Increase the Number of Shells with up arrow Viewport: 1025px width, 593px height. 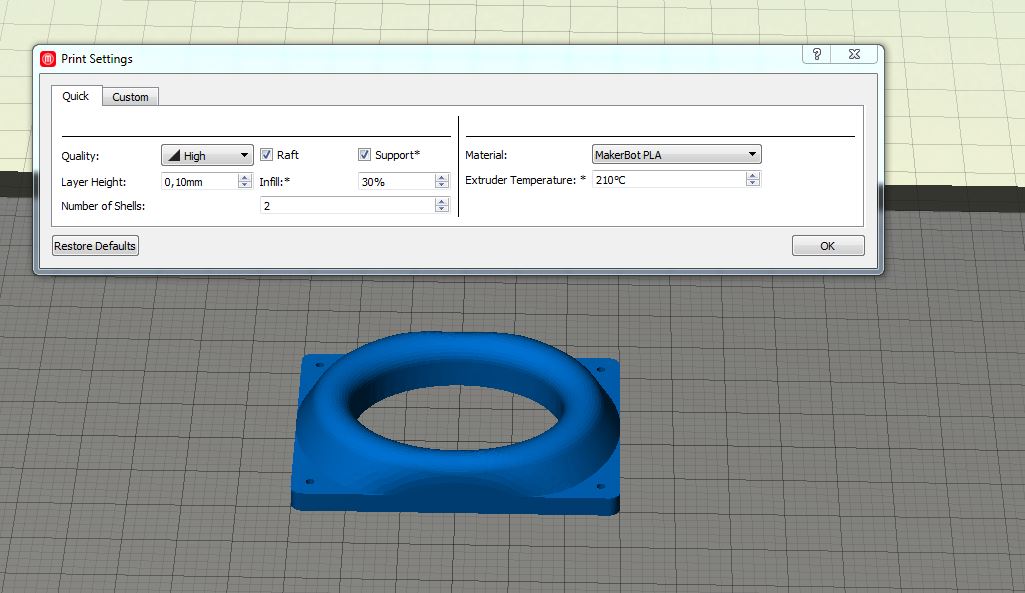[x=442, y=201]
